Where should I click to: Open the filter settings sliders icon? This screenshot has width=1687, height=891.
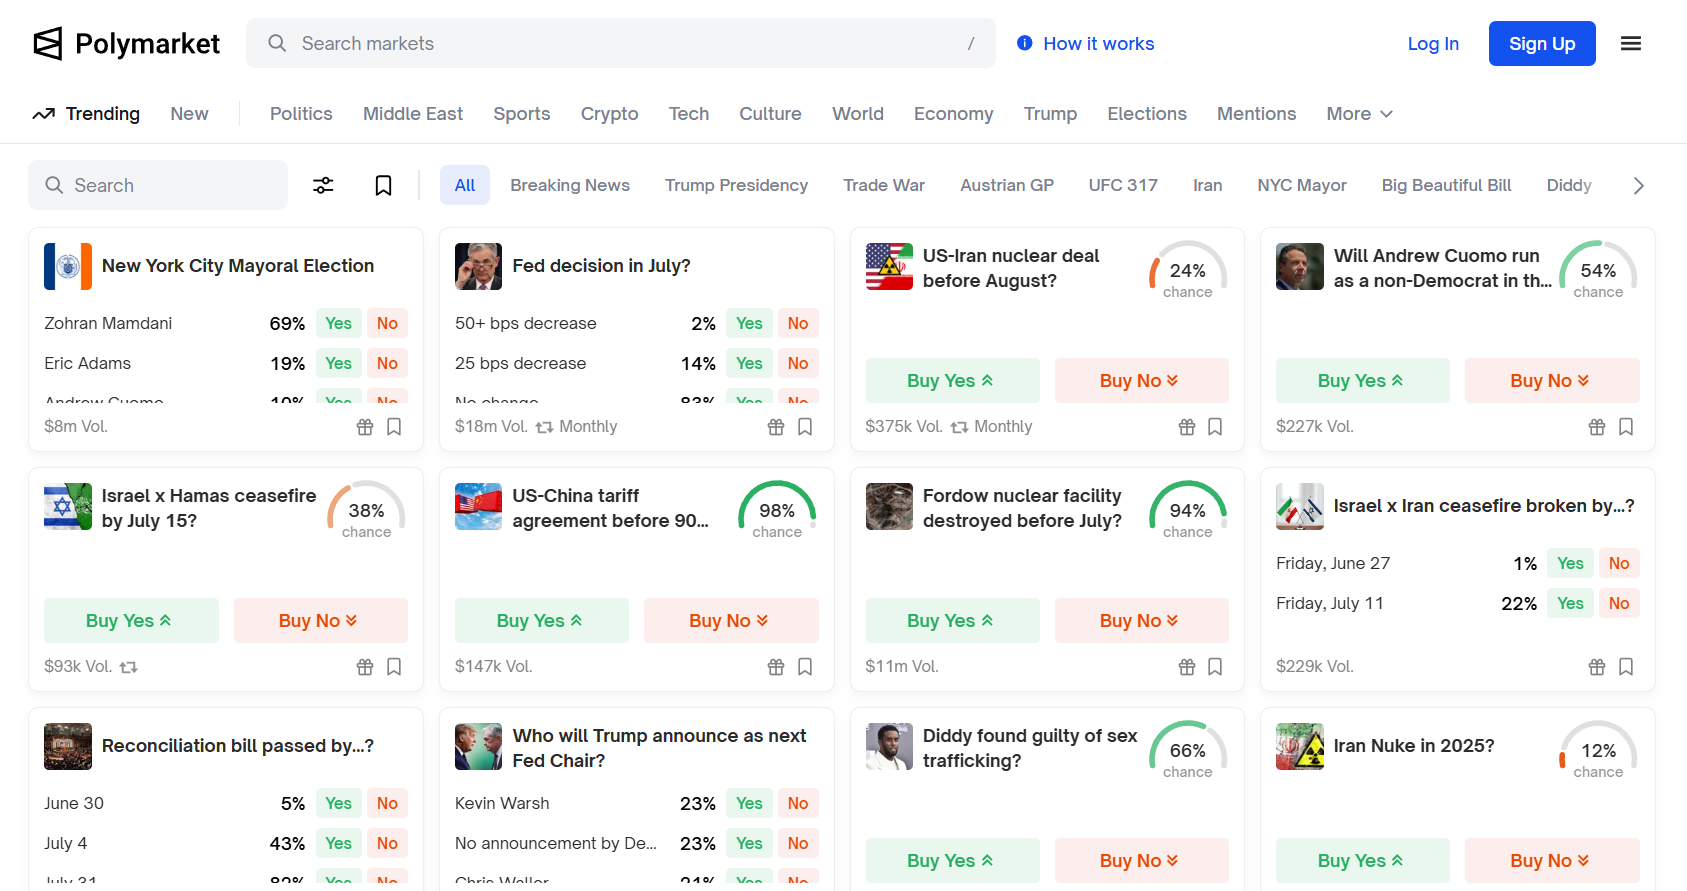(323, 185)
